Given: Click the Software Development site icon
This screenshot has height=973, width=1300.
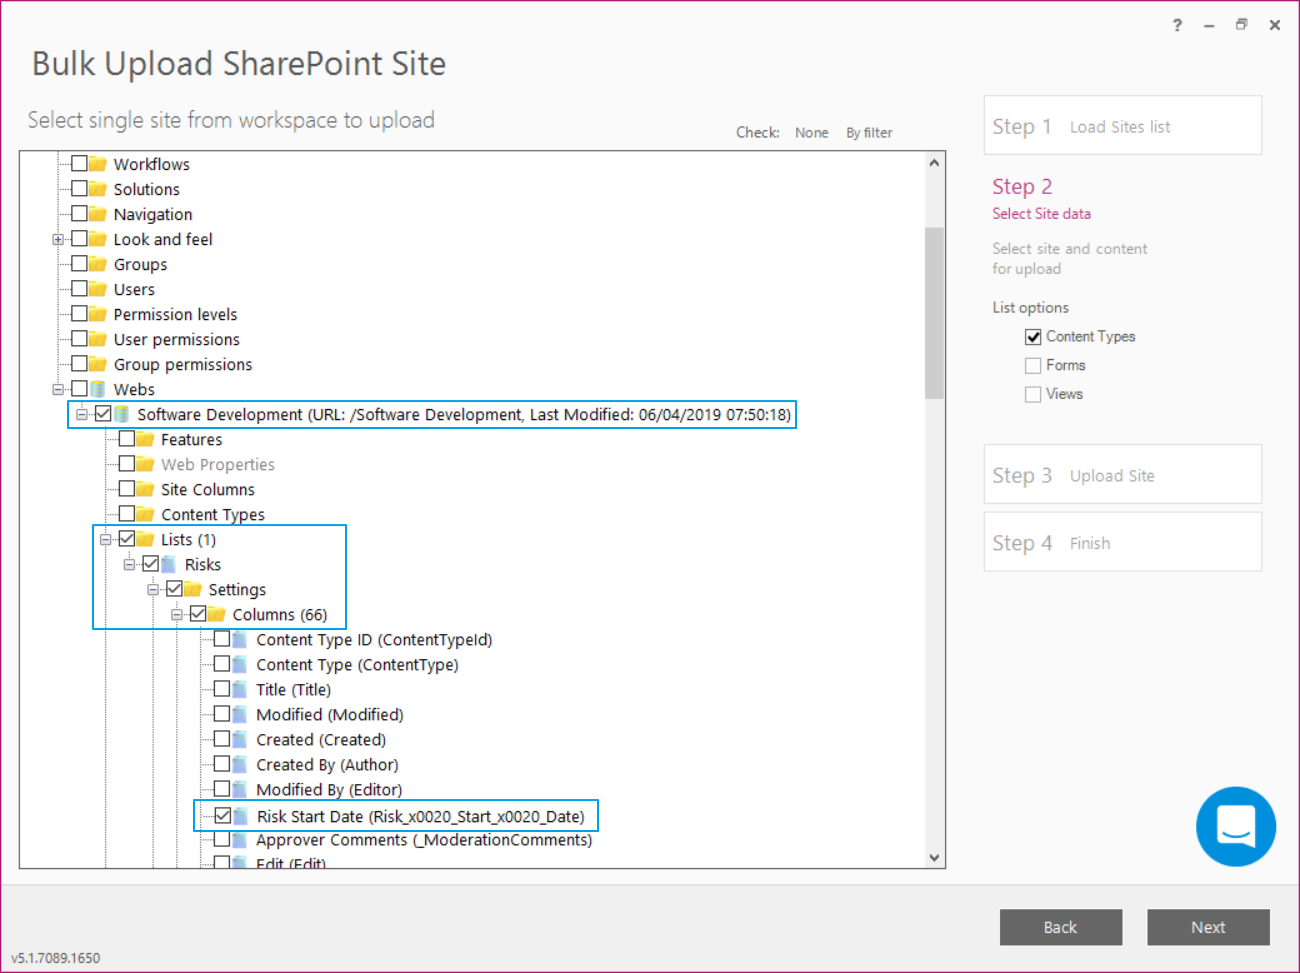Looking at the screenshot, I should (122, 414).
